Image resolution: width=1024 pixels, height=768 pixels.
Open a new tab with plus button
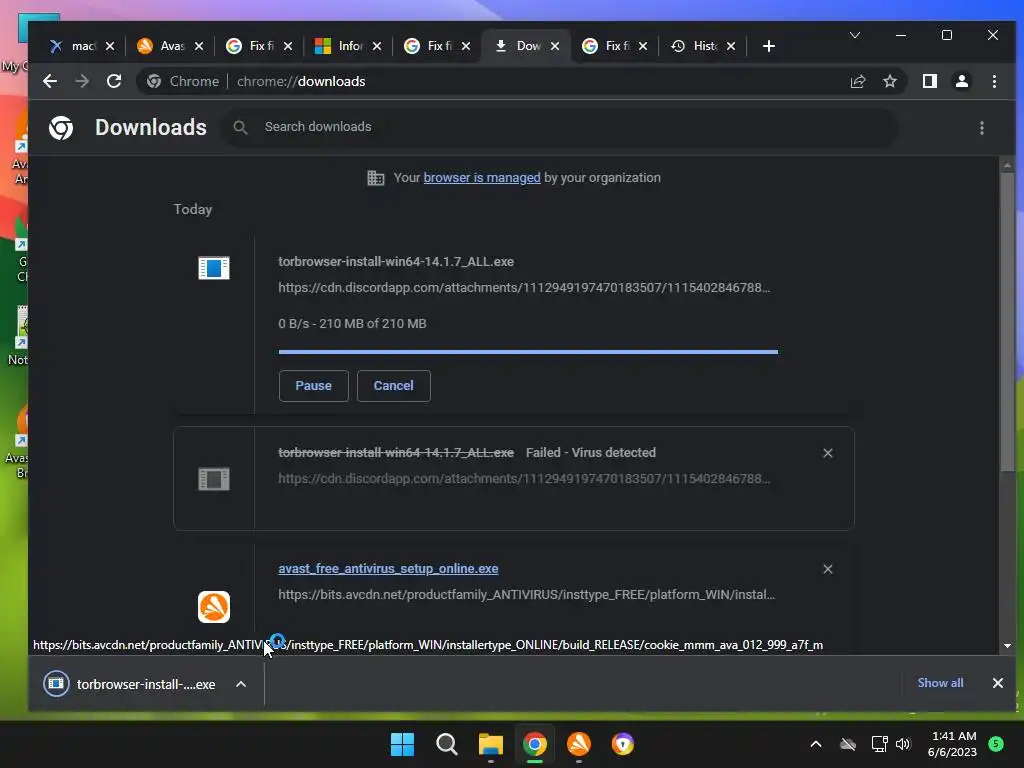coord(769,46)
